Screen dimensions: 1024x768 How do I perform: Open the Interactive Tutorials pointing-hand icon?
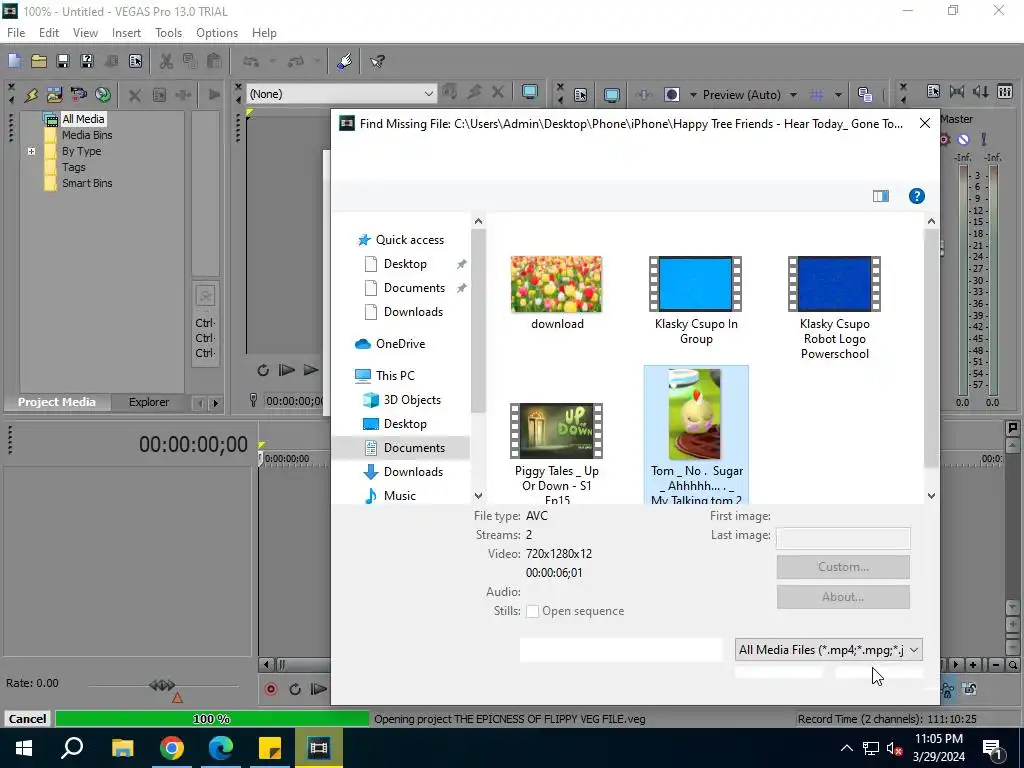tap(345, 61)
